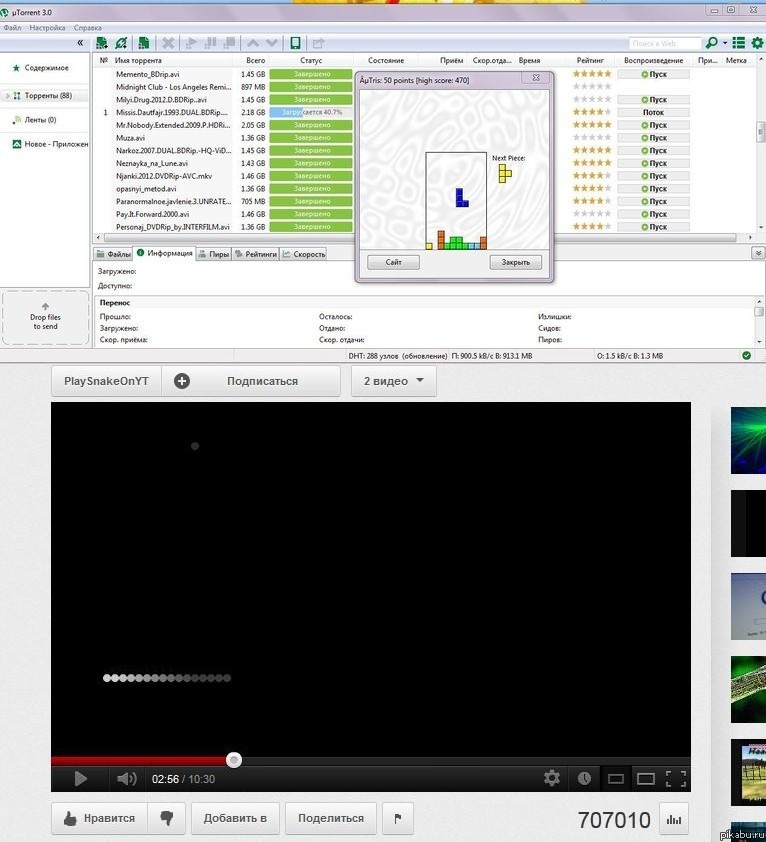766x842 pixels.
Task: Toggle fullscreen mode on video player
Action: pos(676,778)
